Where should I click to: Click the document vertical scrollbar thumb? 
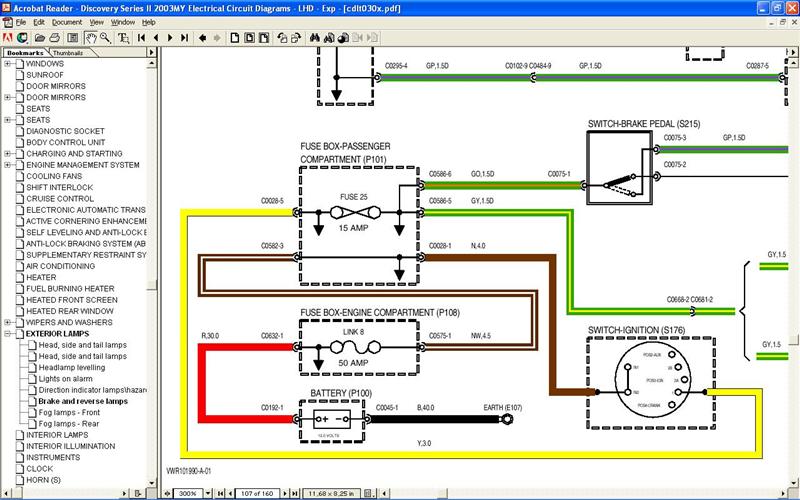793,340
